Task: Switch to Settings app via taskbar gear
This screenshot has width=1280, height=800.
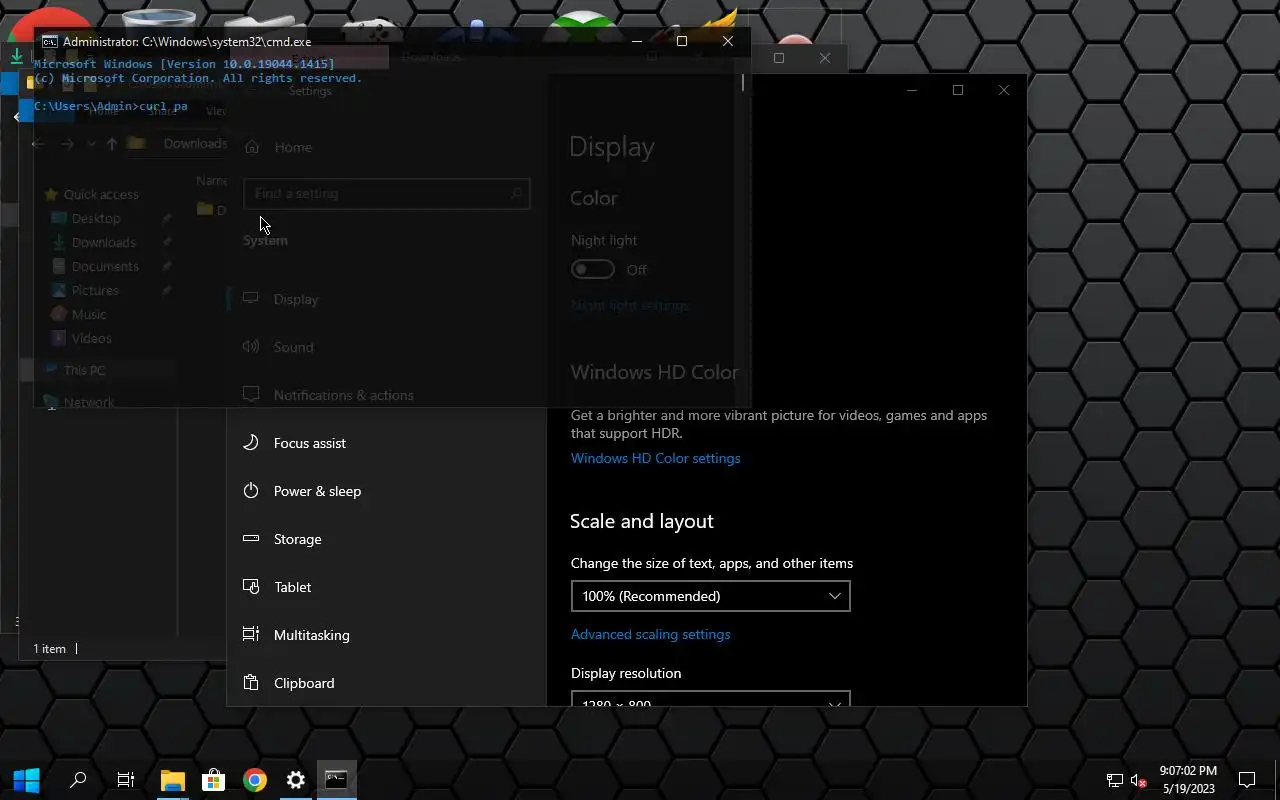Action: tap(296, 780)
